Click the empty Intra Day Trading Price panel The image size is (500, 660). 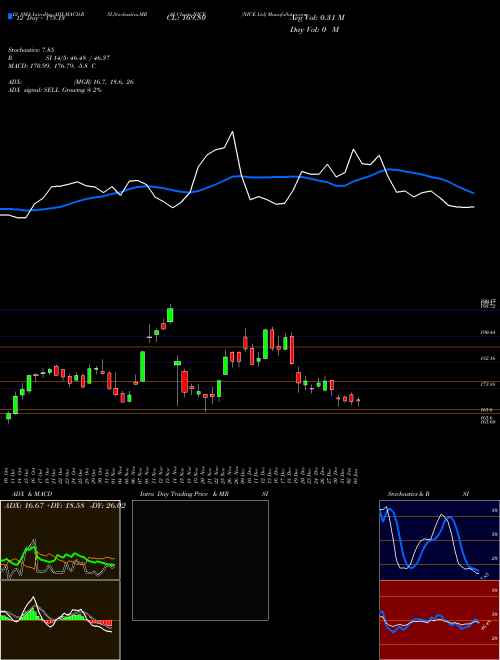[200, 560]
